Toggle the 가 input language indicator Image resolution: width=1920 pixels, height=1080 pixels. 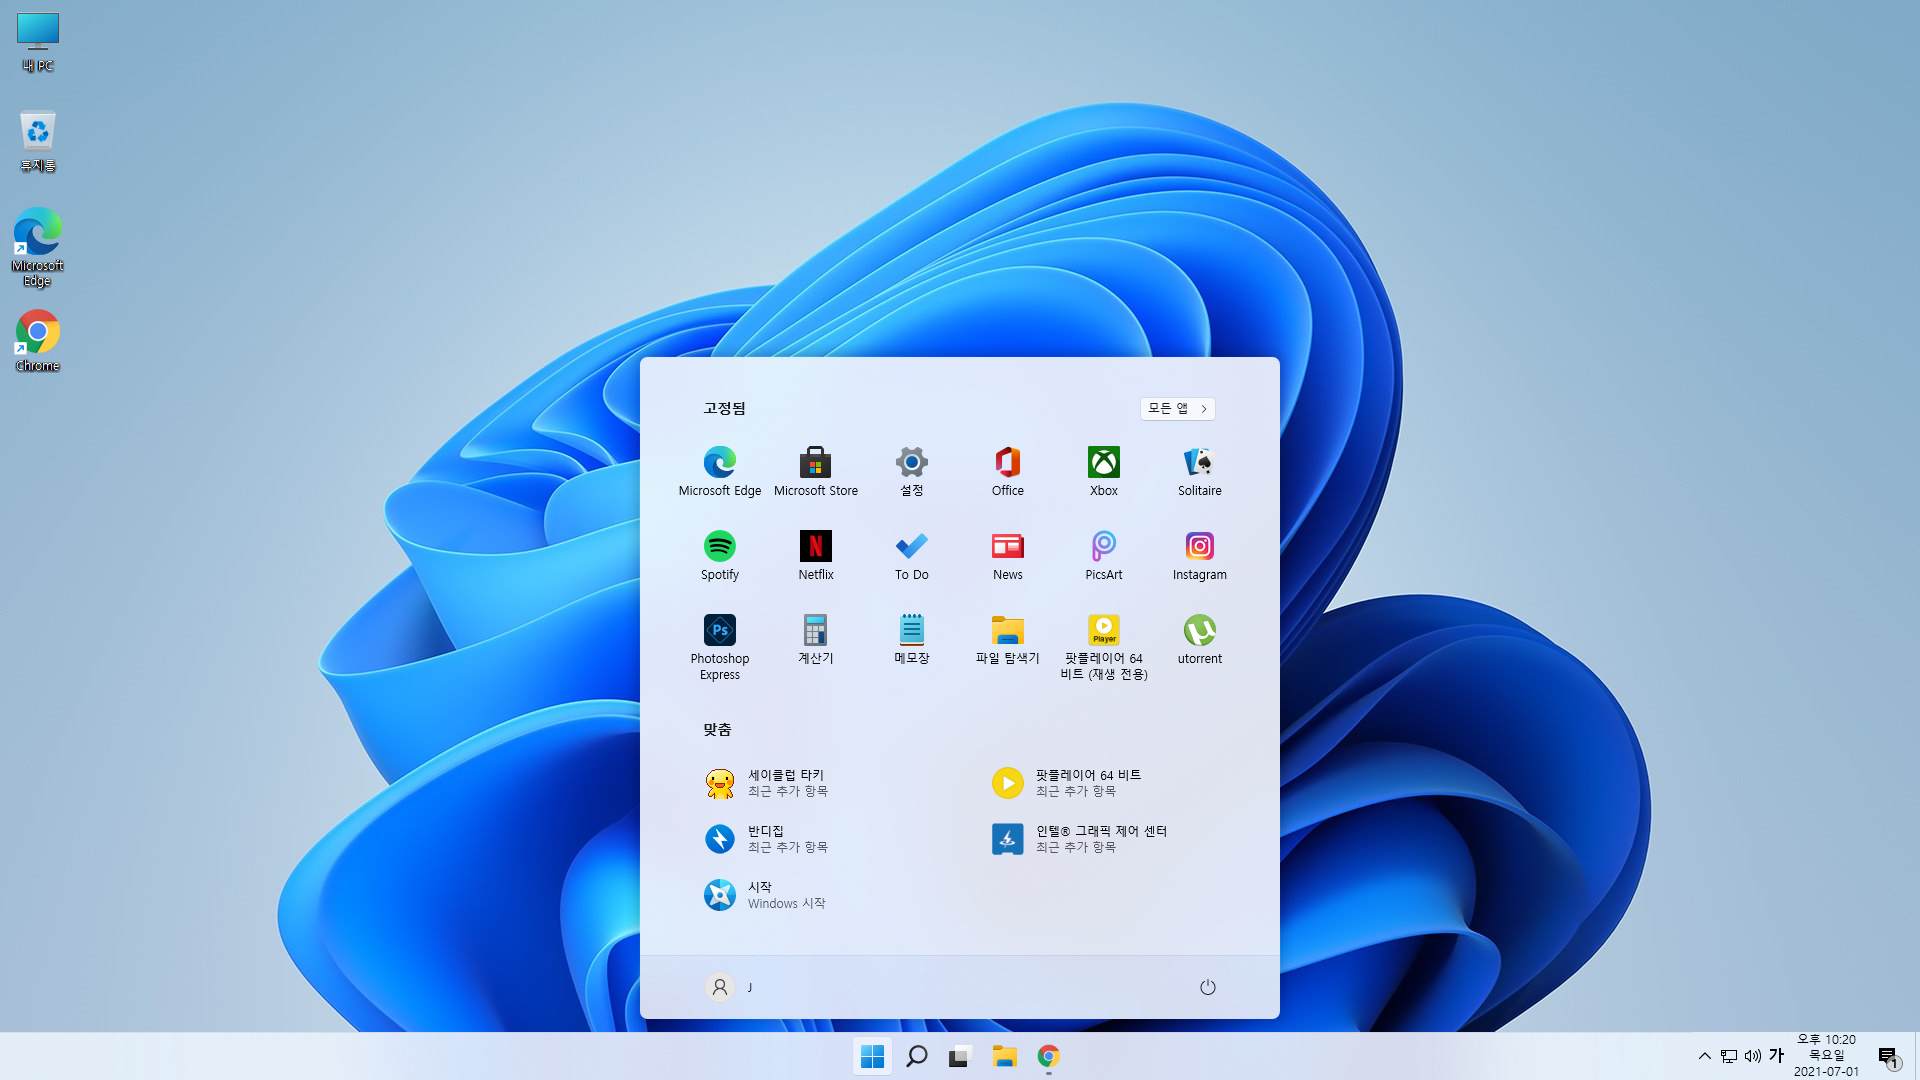(x=1777, y=1056)
